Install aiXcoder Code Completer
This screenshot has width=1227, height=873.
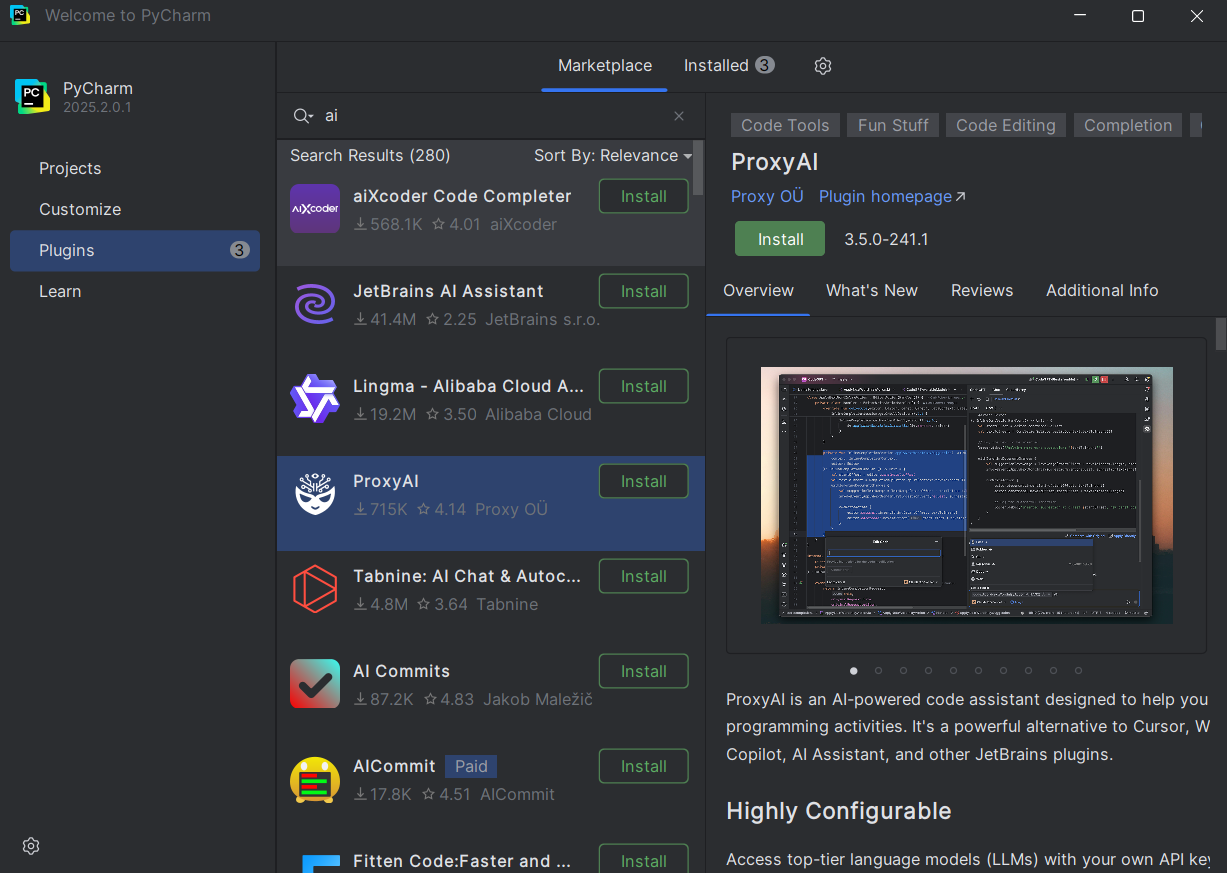click(644, 197)
